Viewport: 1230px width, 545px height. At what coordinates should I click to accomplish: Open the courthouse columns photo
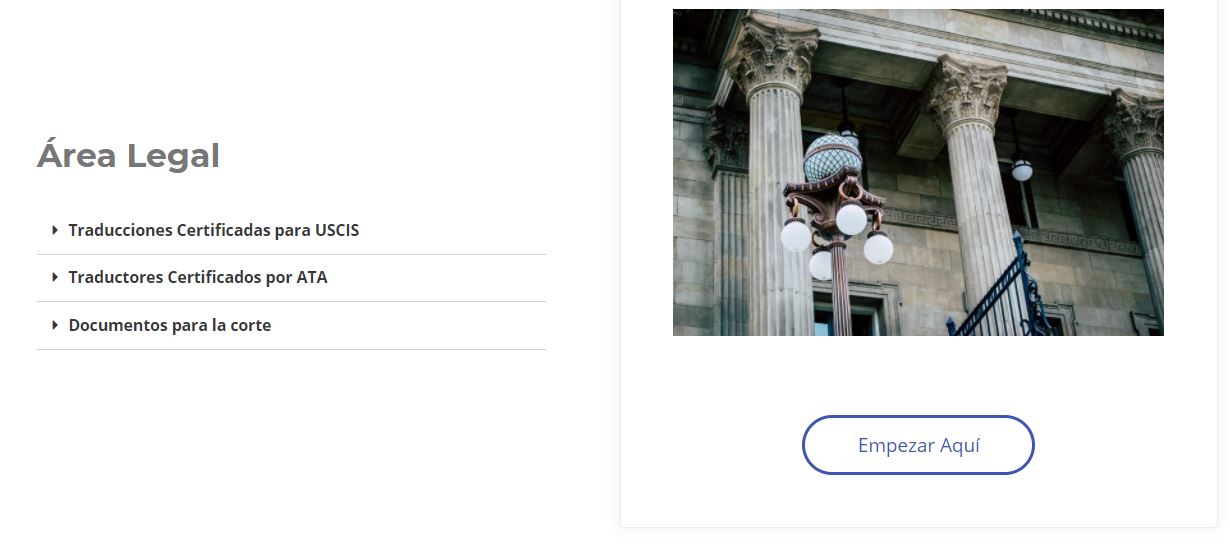tap(918, 172)
